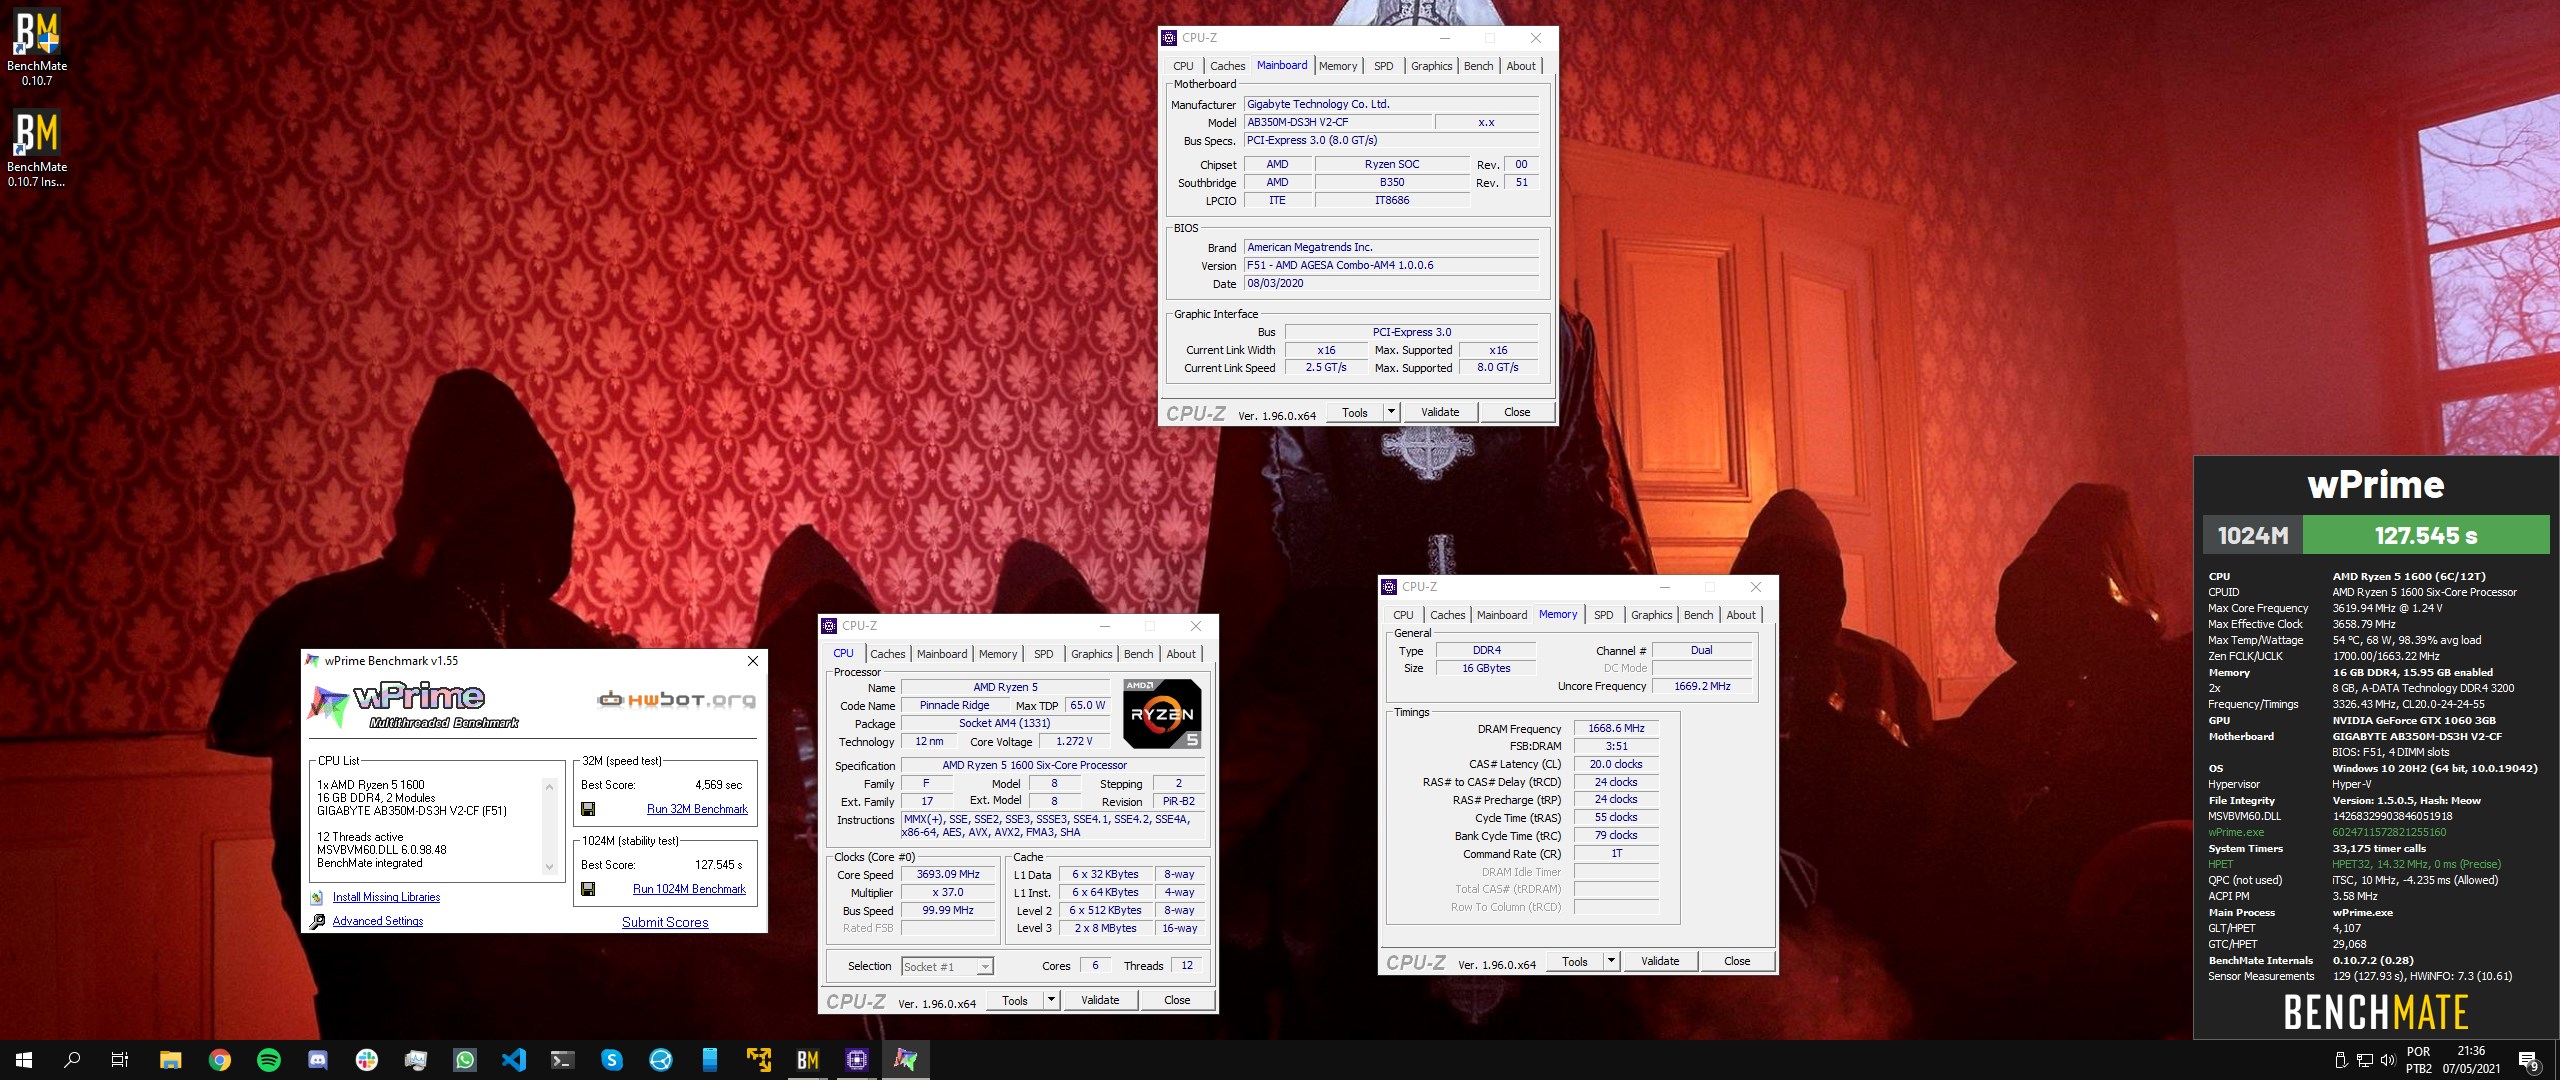Switch to BenchMate in the taskbar
This screenshot has height=1080, width=2560.
(x=808, y=1060)
